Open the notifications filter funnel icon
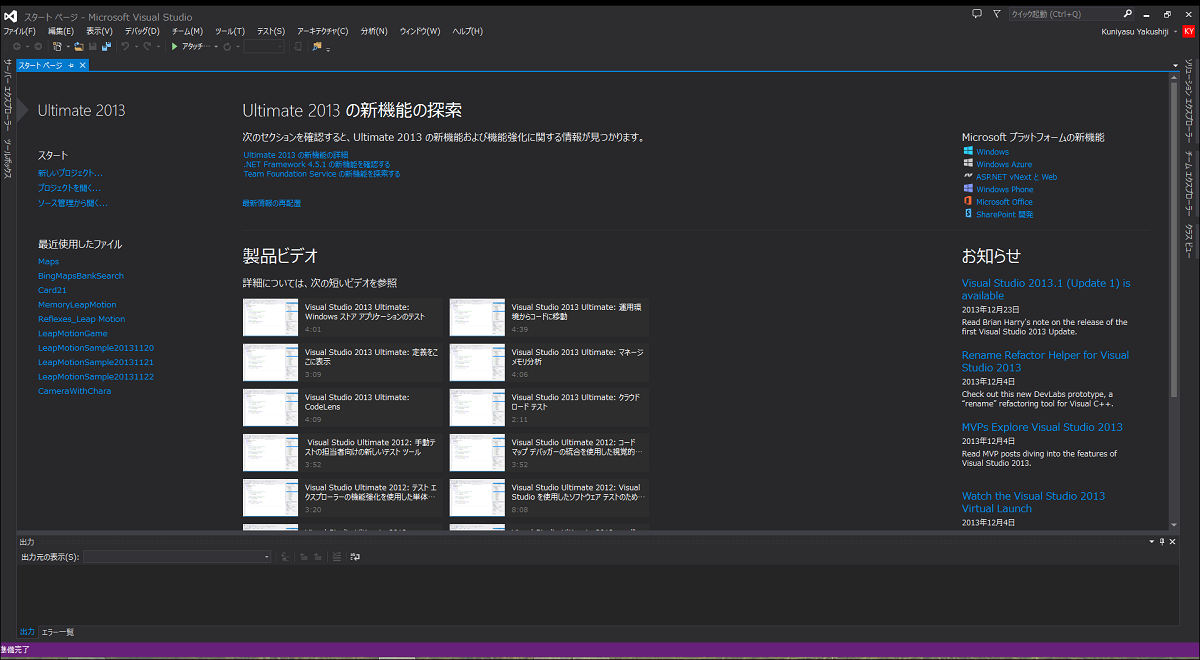 996,14
